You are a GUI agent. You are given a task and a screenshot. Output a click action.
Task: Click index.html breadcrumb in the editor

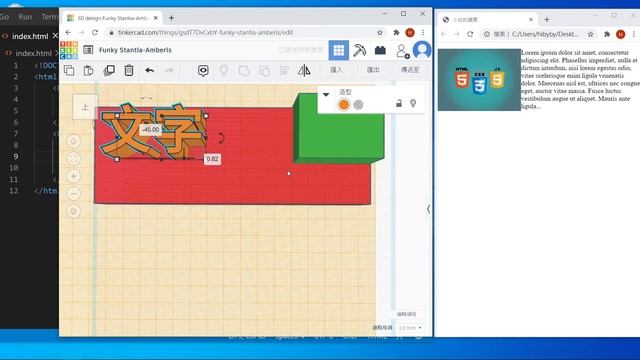[x=33, y=53]
